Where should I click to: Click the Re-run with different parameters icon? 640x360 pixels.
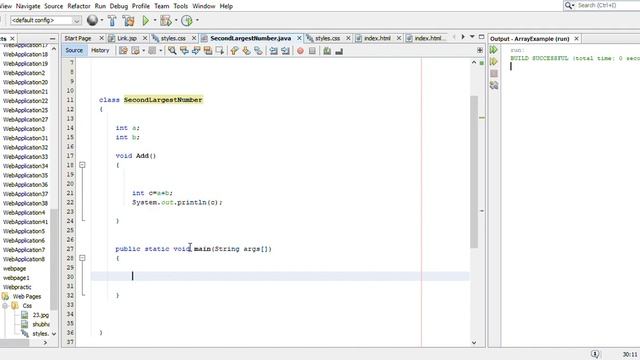coord(494,62)
